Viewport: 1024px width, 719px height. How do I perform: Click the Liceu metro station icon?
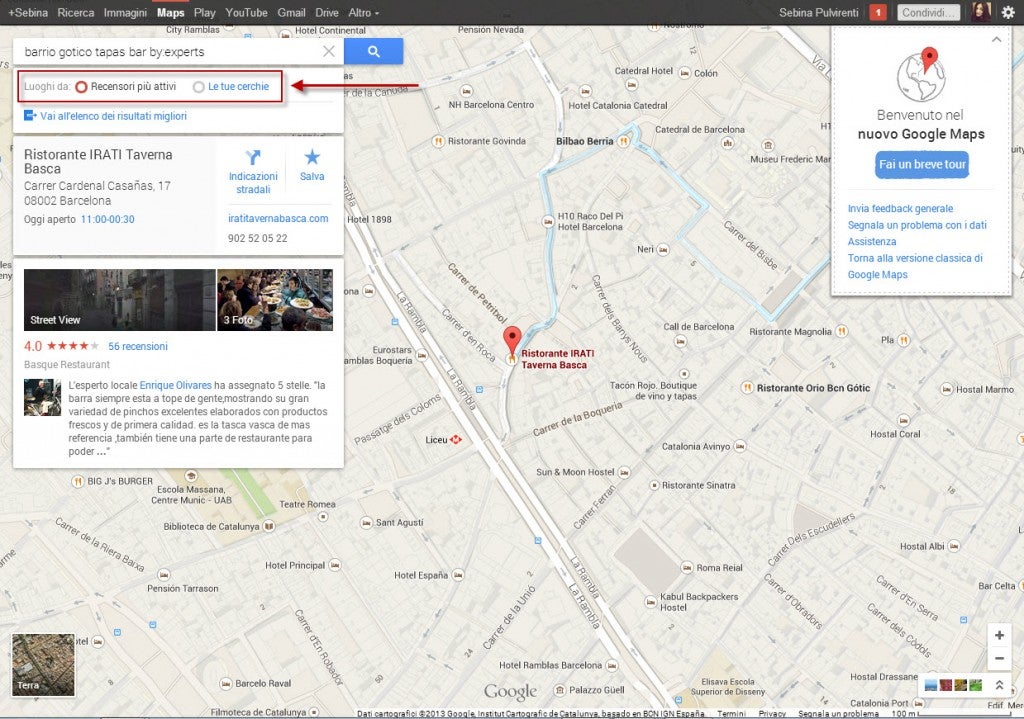pos(456,439)
